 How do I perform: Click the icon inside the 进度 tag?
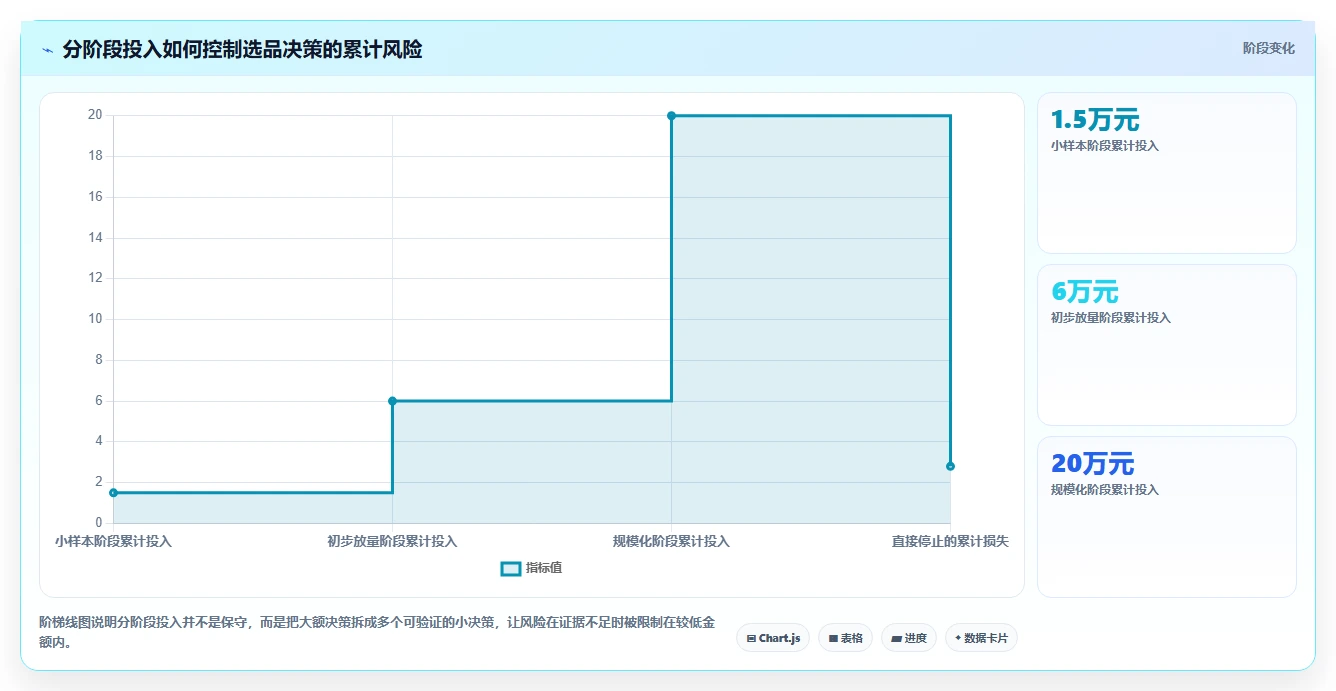coord(896,638)
